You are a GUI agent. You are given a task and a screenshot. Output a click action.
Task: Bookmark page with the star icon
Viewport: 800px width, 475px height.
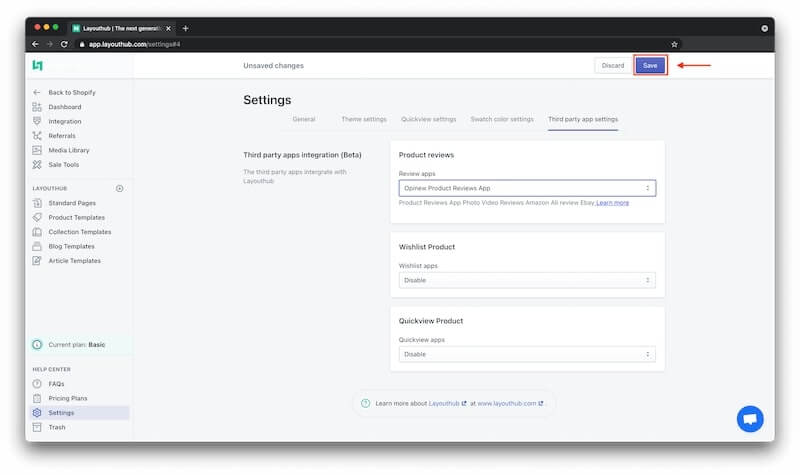tap(674, 44)
